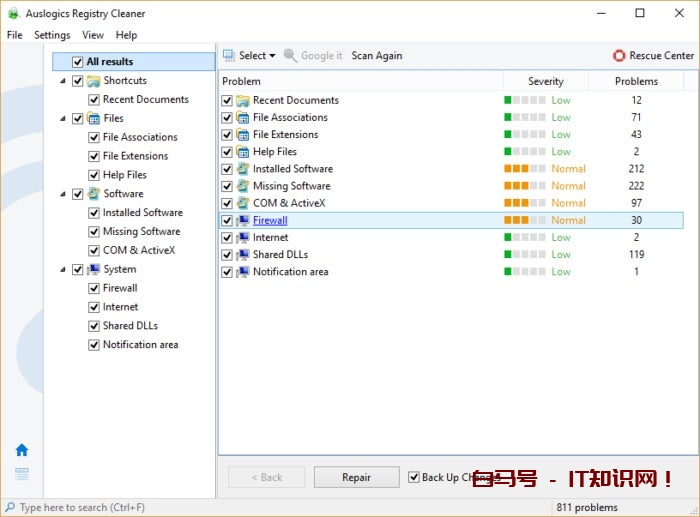Open the Firewall link in results
This screenshot has width=700, height=517.
pos(270,220)
